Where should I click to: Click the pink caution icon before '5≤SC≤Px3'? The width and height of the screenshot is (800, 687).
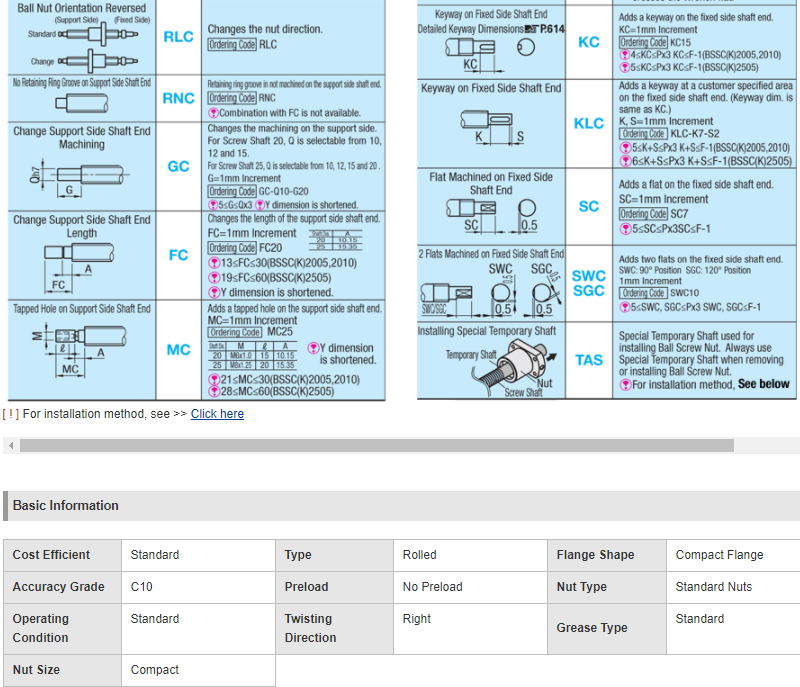pos(625,229)
